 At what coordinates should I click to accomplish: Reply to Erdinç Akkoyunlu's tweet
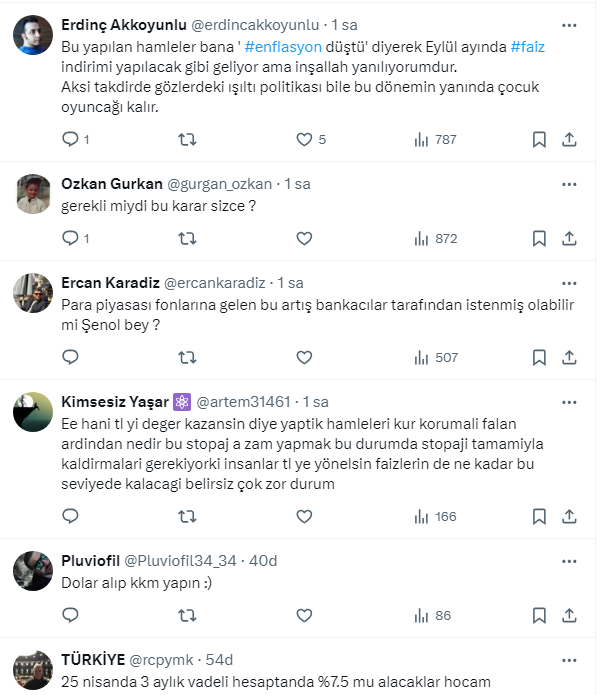(70, 140)
